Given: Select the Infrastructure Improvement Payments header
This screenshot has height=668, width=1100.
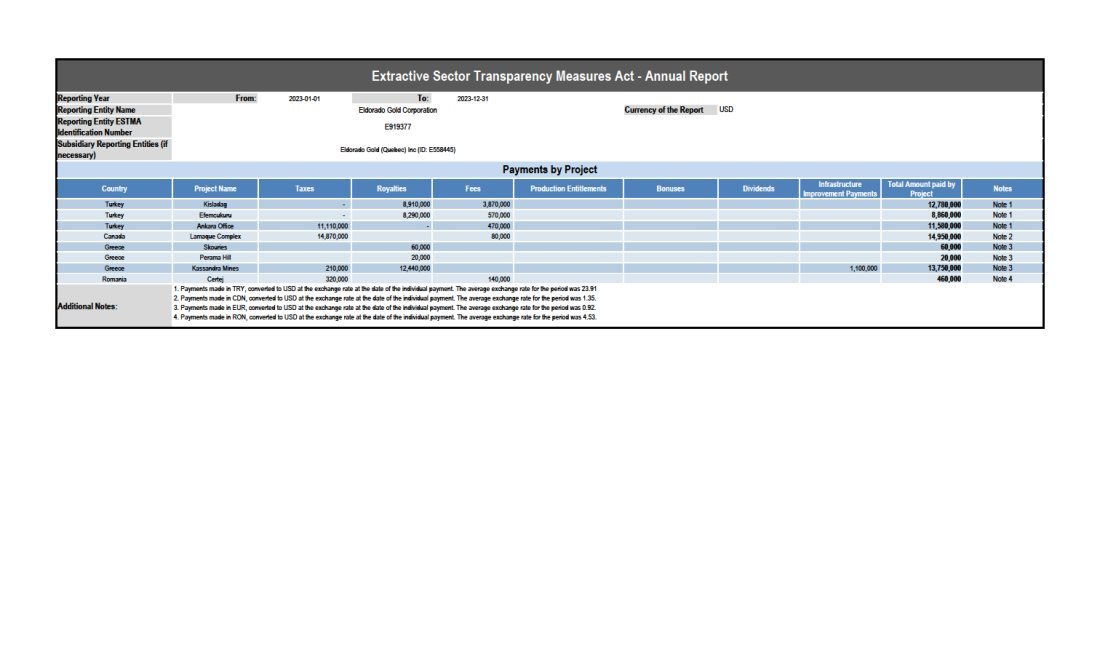Looking at the screenshot, I should click(840, 189).
